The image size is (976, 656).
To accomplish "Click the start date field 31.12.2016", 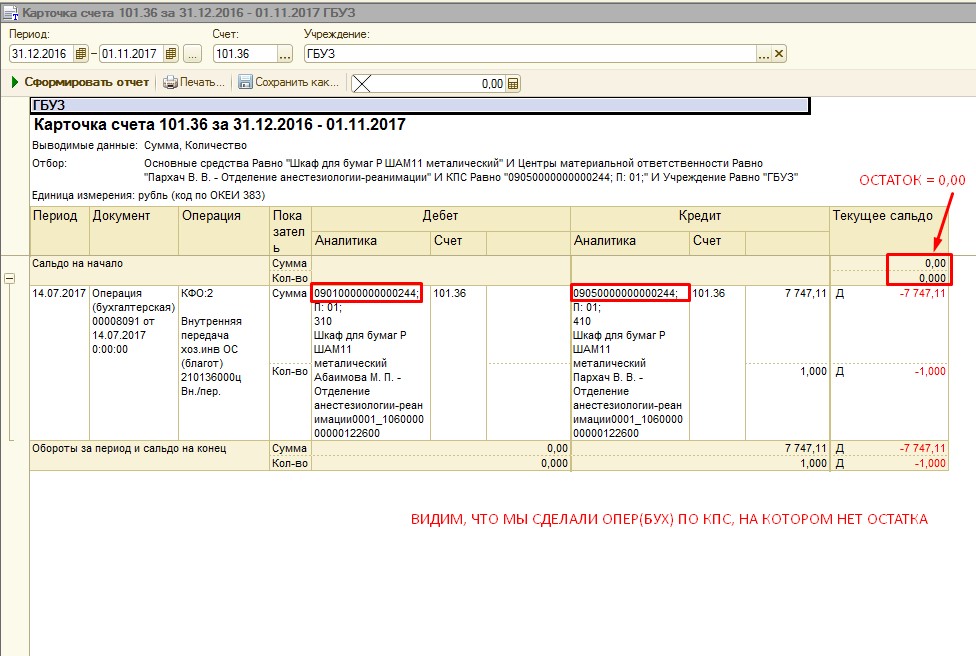I will point(40,54).
